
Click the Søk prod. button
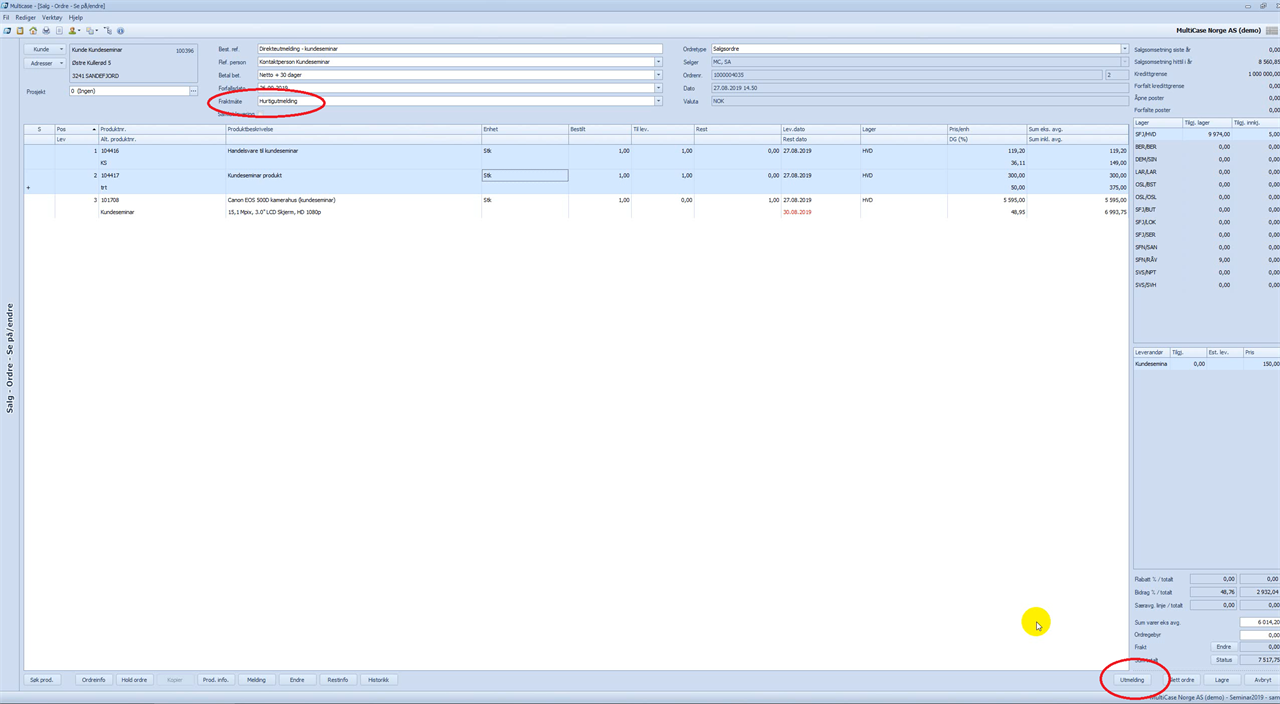41,680
